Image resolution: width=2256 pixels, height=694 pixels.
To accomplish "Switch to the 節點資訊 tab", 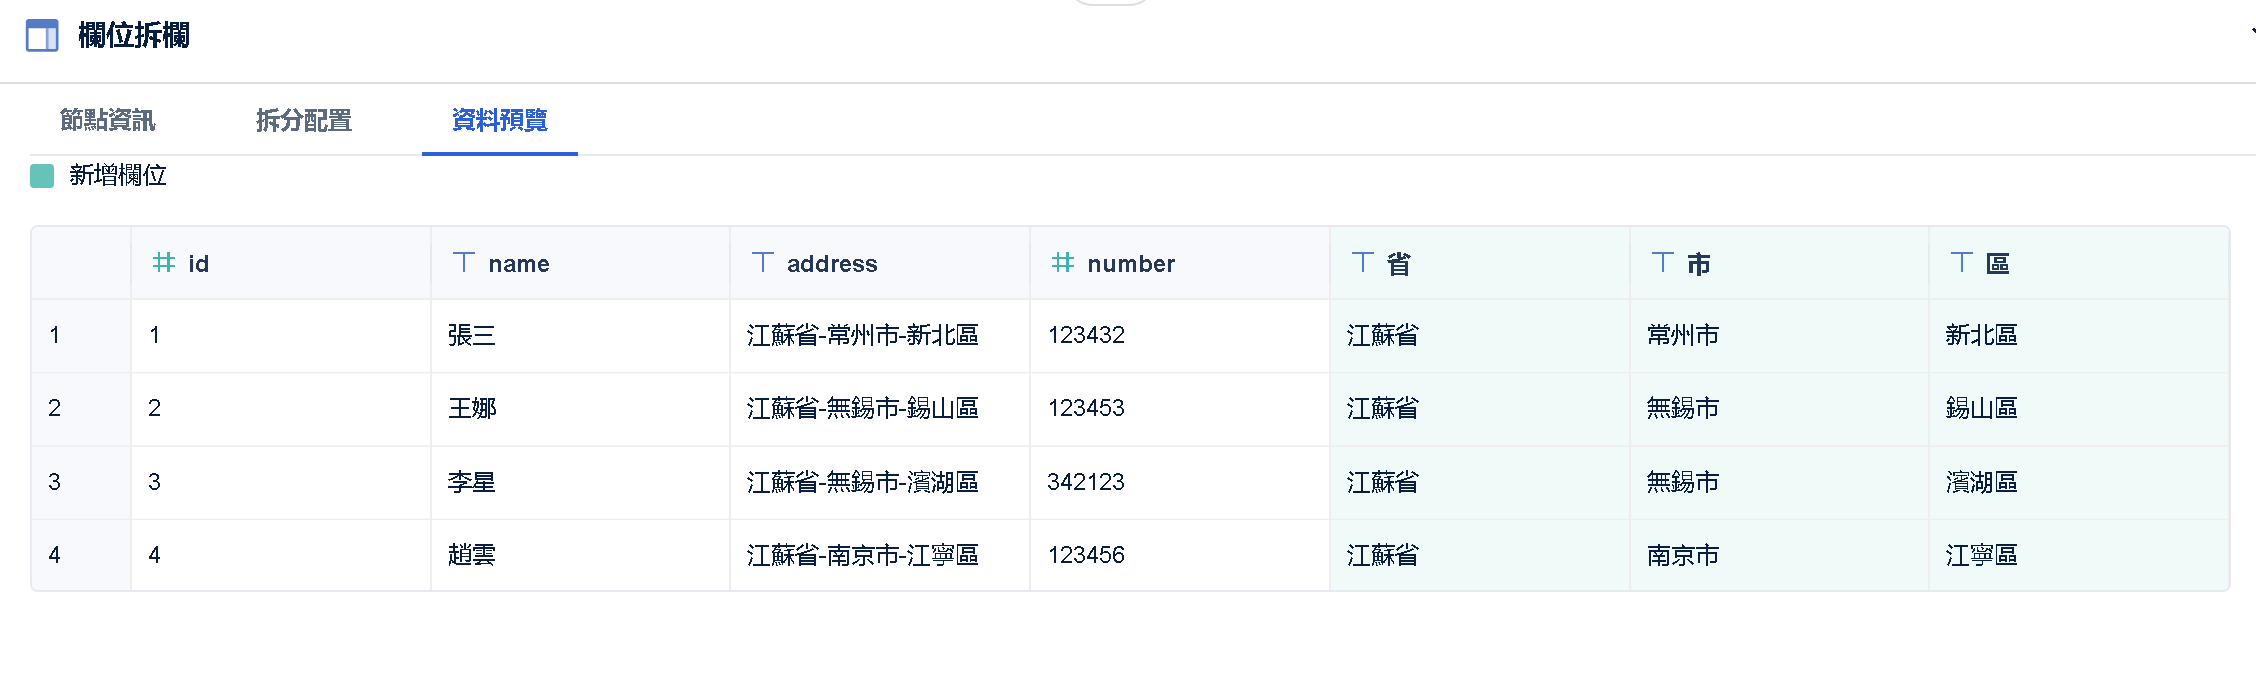I will tap(108, 121).
